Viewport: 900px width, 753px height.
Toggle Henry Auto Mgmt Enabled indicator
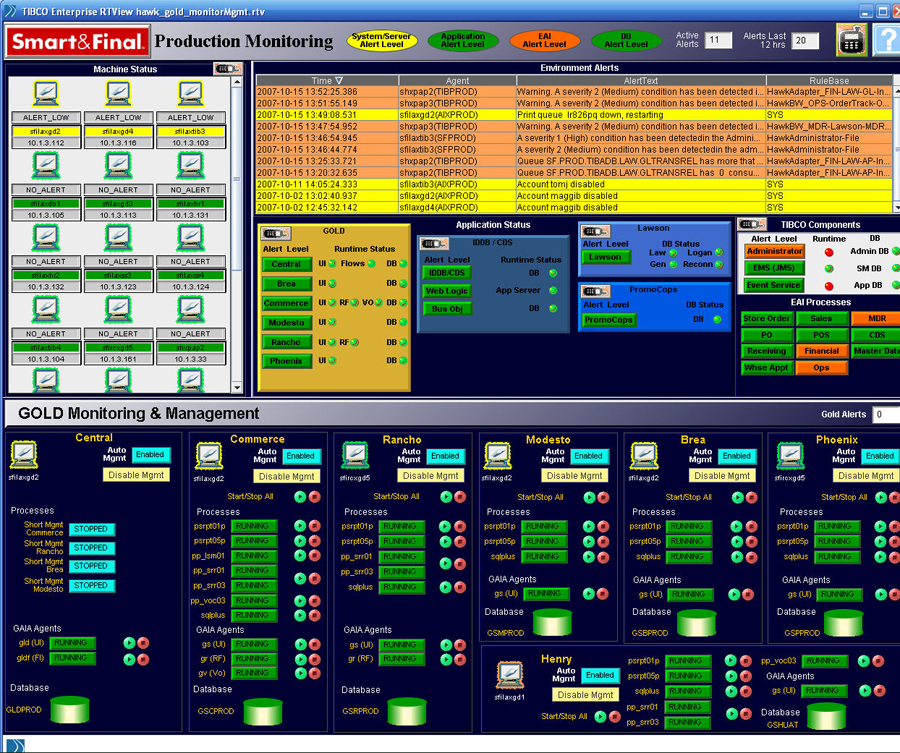click(x=599, y=675)
